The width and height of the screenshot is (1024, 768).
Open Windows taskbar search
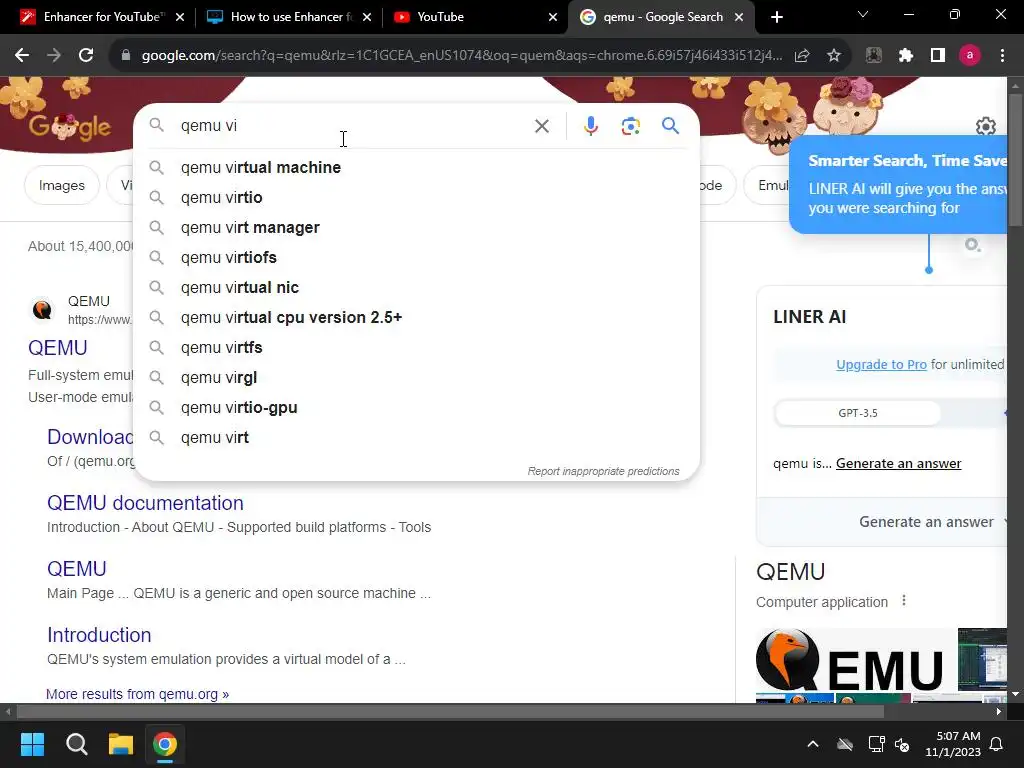point(76,744)
